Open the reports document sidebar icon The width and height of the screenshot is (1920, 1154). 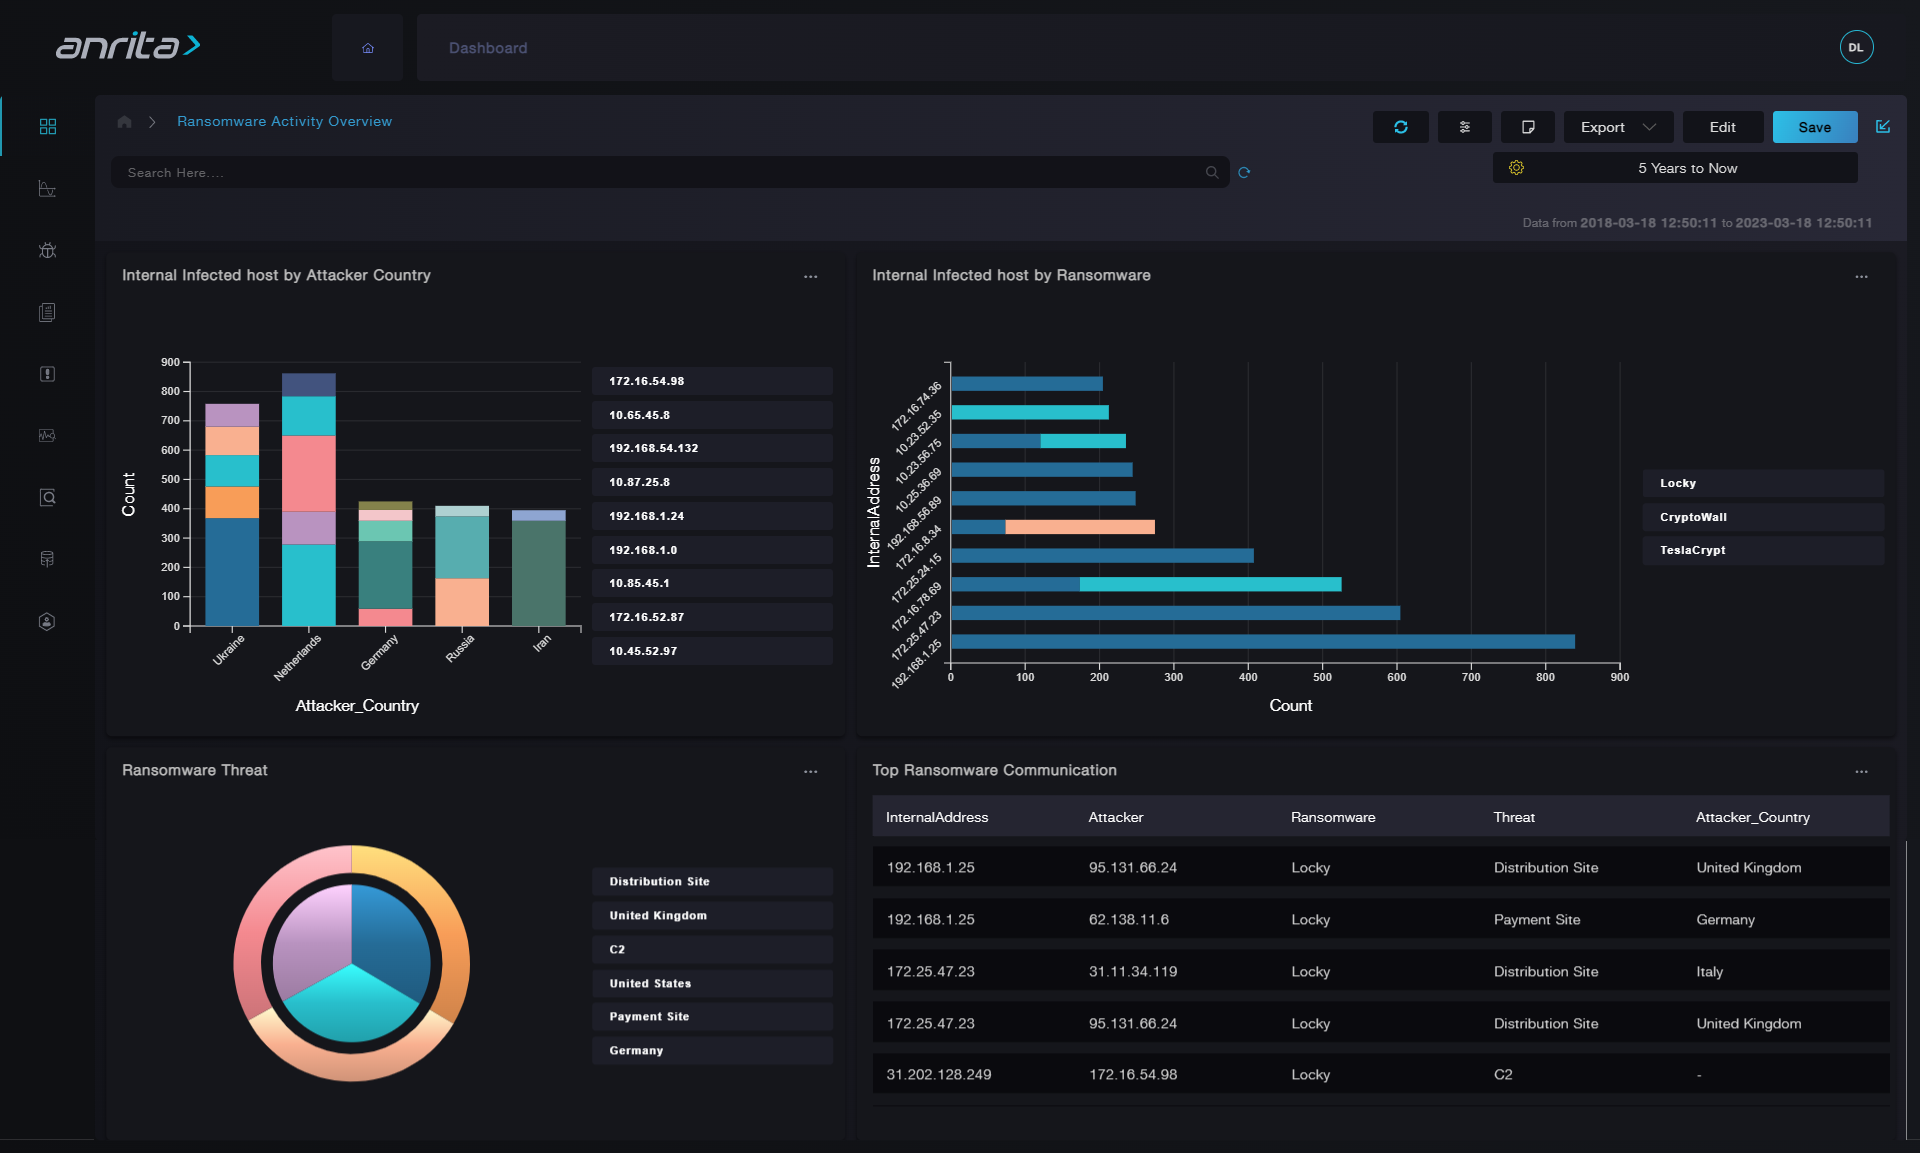(x=47, y=312)
